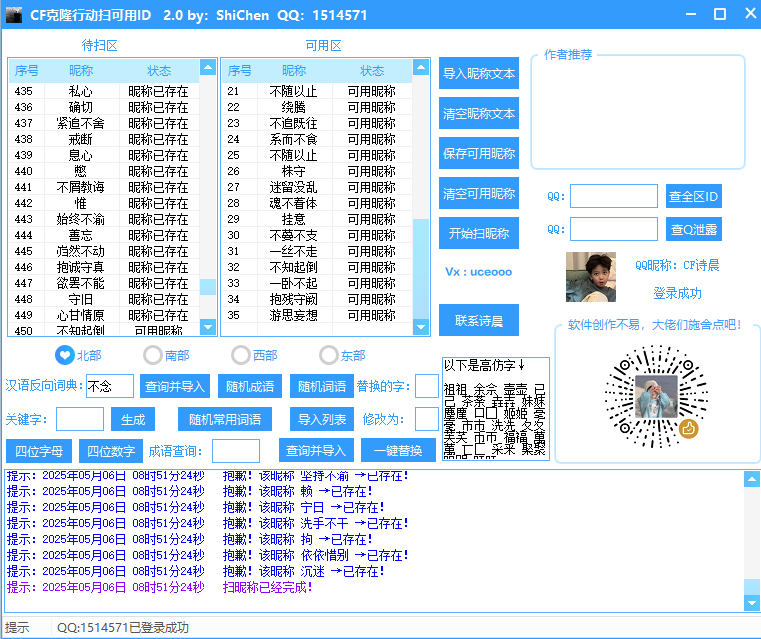Click 查Q泄露 button
761x639 pixels.
pyautogui.click(x=694, y=229)
